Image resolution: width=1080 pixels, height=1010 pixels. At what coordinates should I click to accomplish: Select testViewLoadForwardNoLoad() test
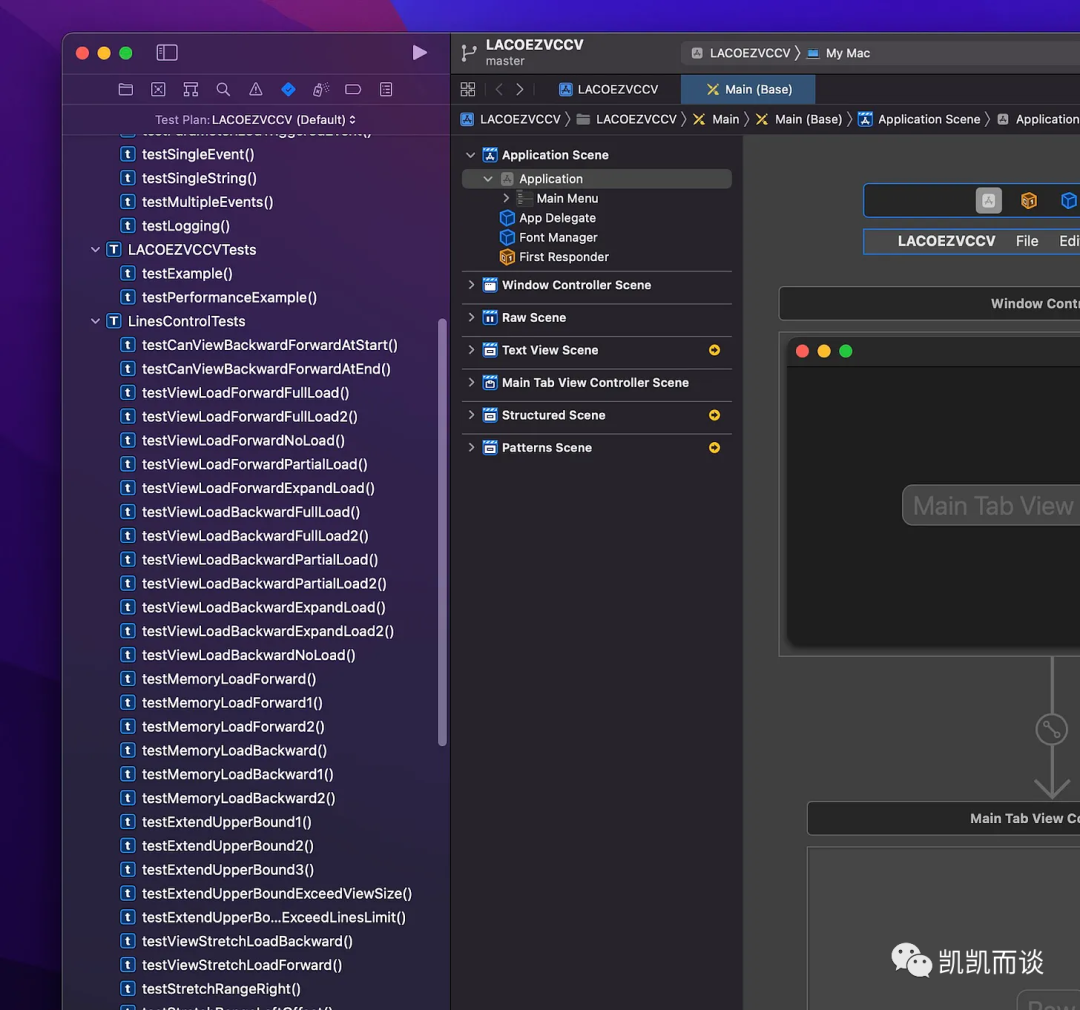(242, 440)
